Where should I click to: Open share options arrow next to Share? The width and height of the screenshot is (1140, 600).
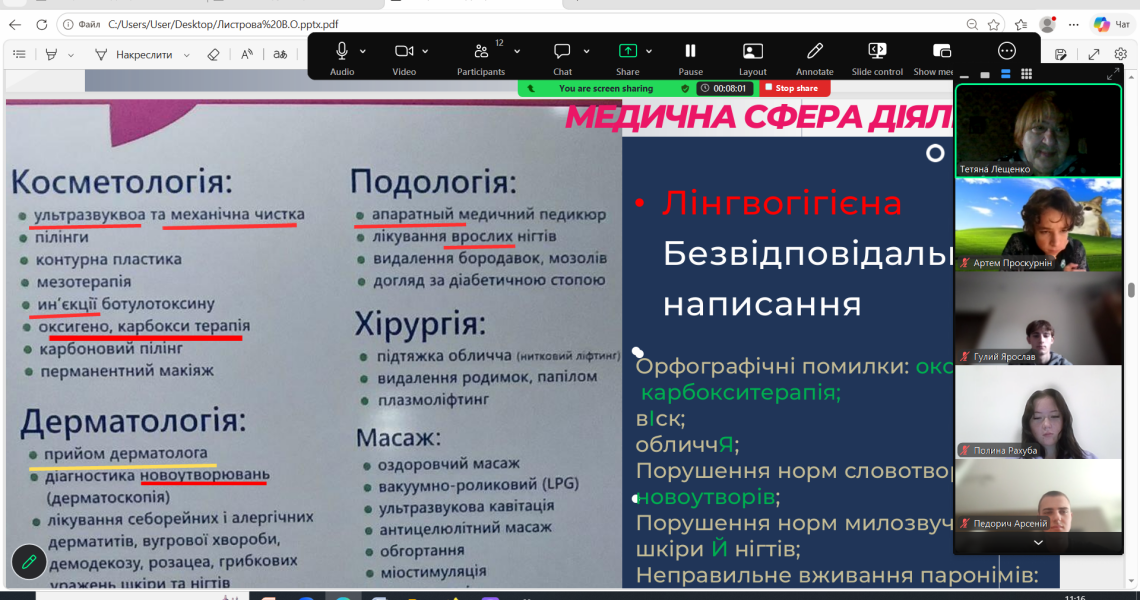click(649, 52)
